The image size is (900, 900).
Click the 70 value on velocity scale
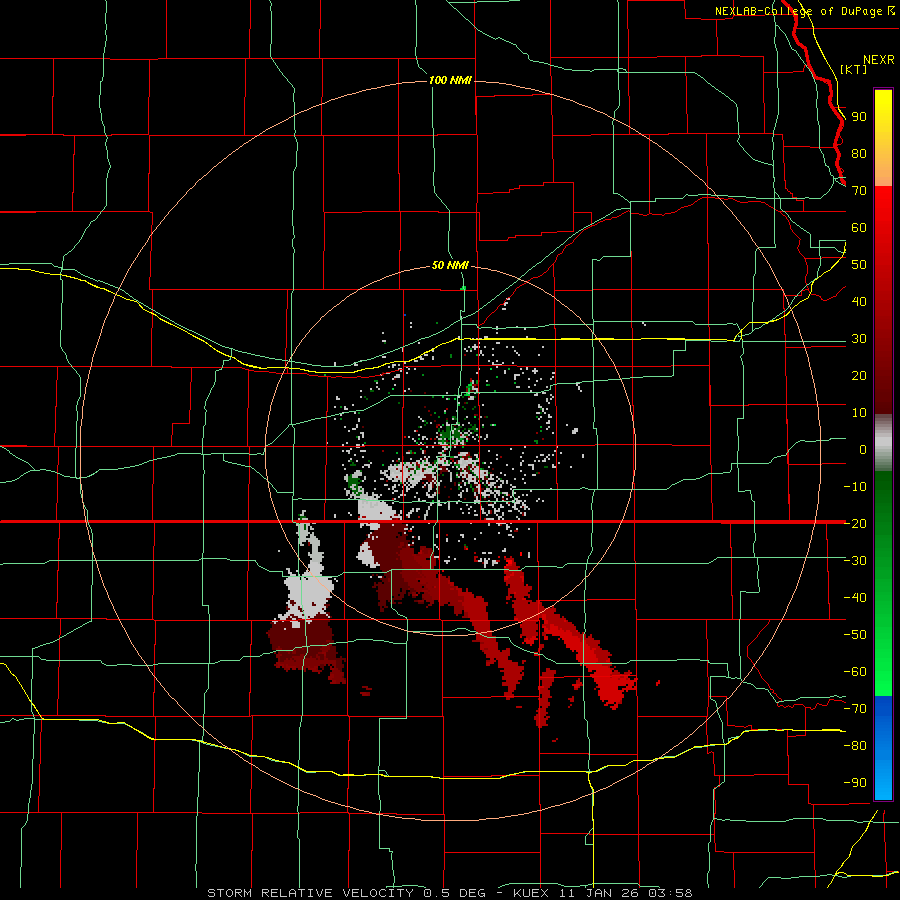(859, 191)
